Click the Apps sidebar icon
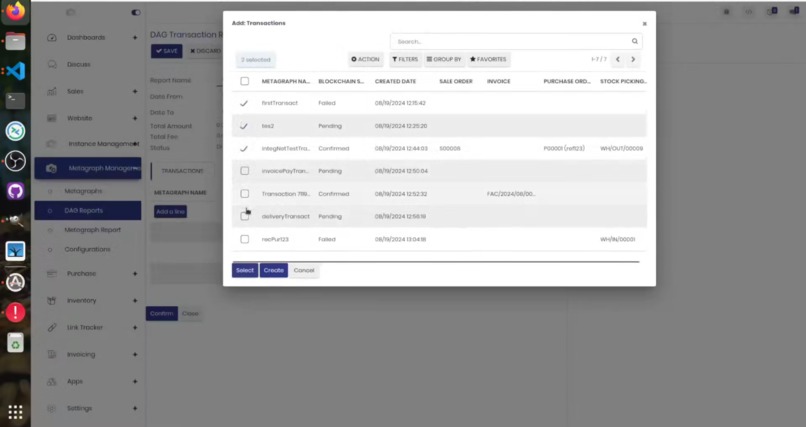 coord(51,381)
